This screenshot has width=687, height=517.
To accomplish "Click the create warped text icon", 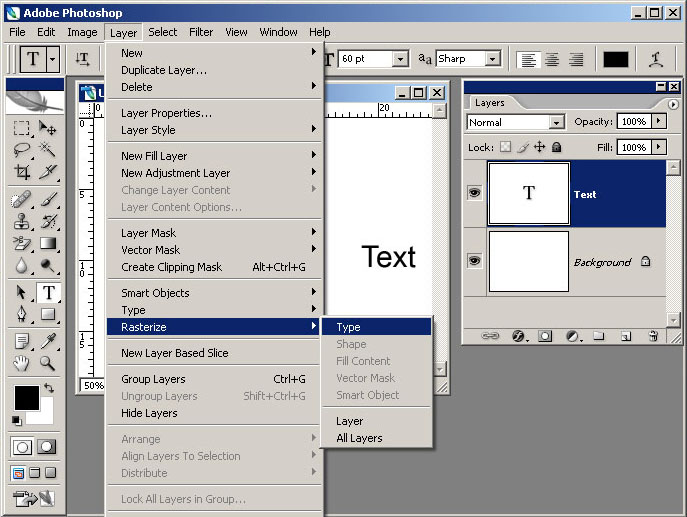I will pos(655,59).
